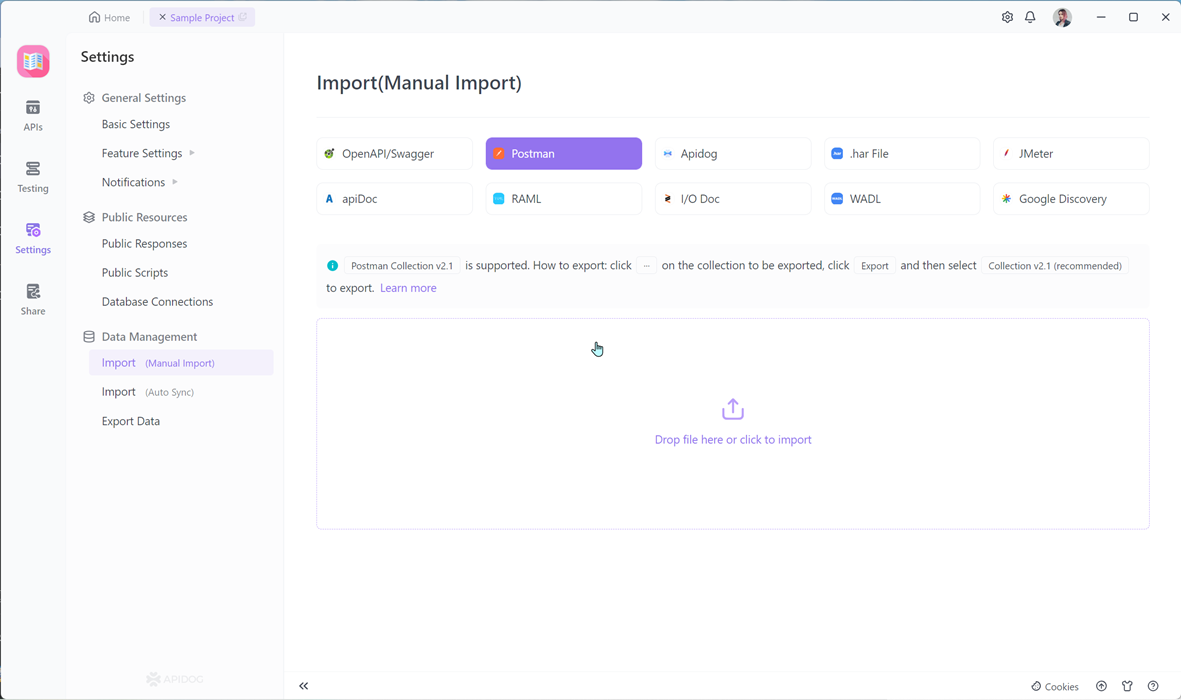Open the Testing section in sidebar
The height and width of the screenshot is (700, 1181).
point(32,177)
